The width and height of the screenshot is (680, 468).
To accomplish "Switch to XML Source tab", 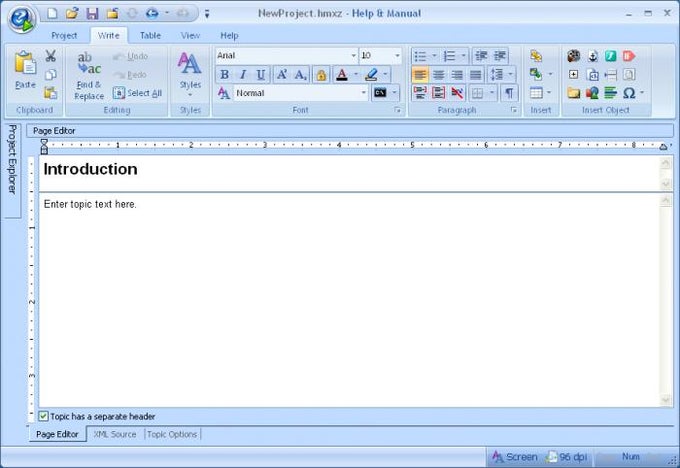I will point(115,434).
